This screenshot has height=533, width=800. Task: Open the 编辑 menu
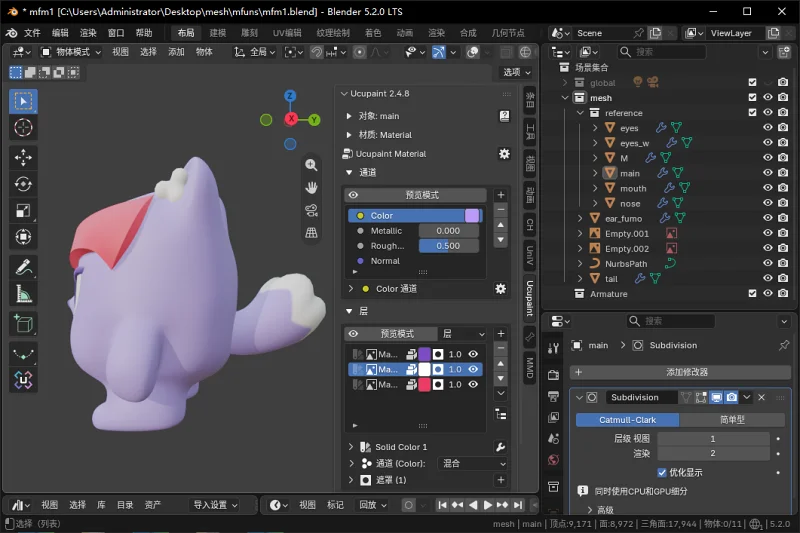[60, 33]
